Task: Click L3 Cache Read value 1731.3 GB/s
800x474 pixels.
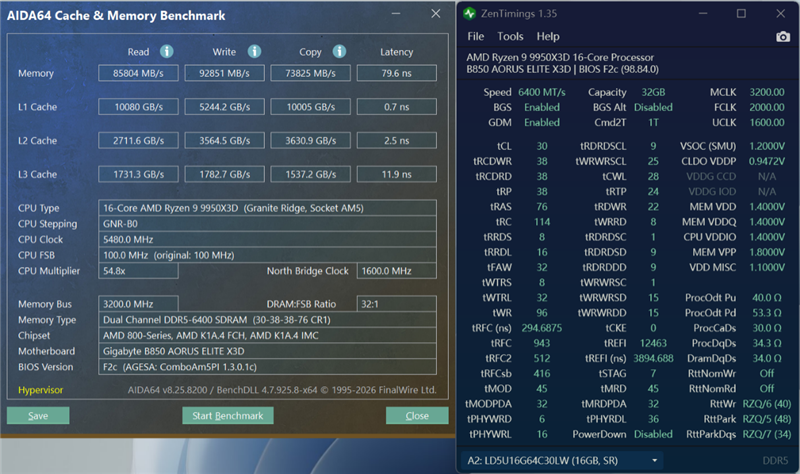Action: (138, 174)
